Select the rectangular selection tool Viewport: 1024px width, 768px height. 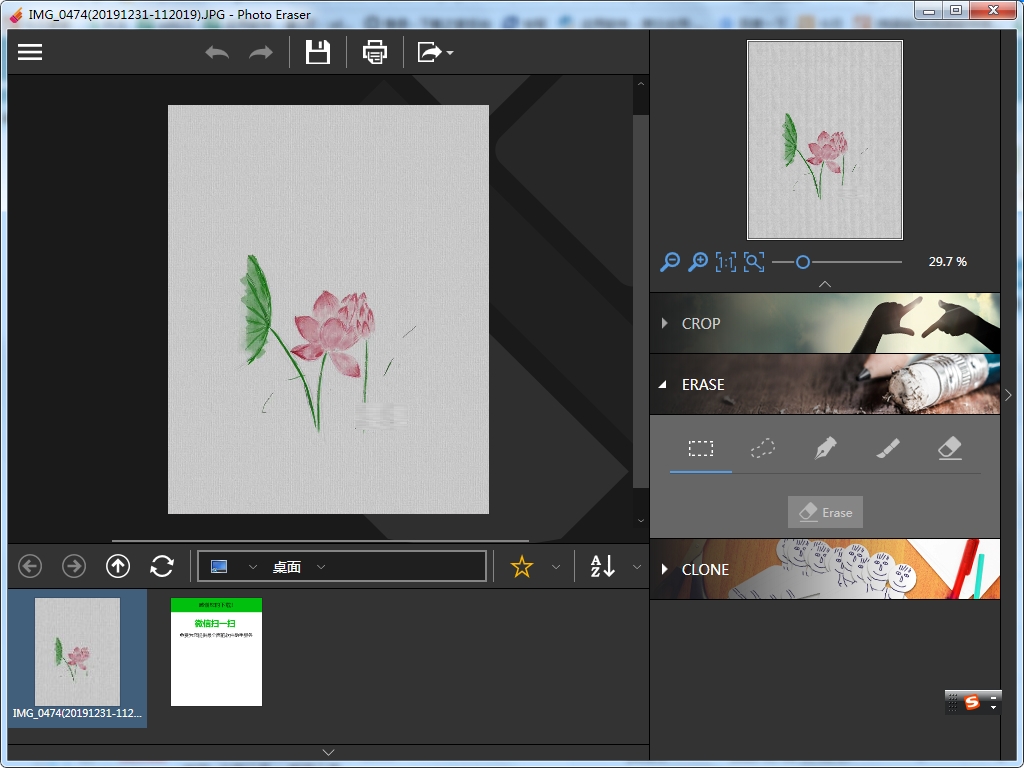pos(701,449)
